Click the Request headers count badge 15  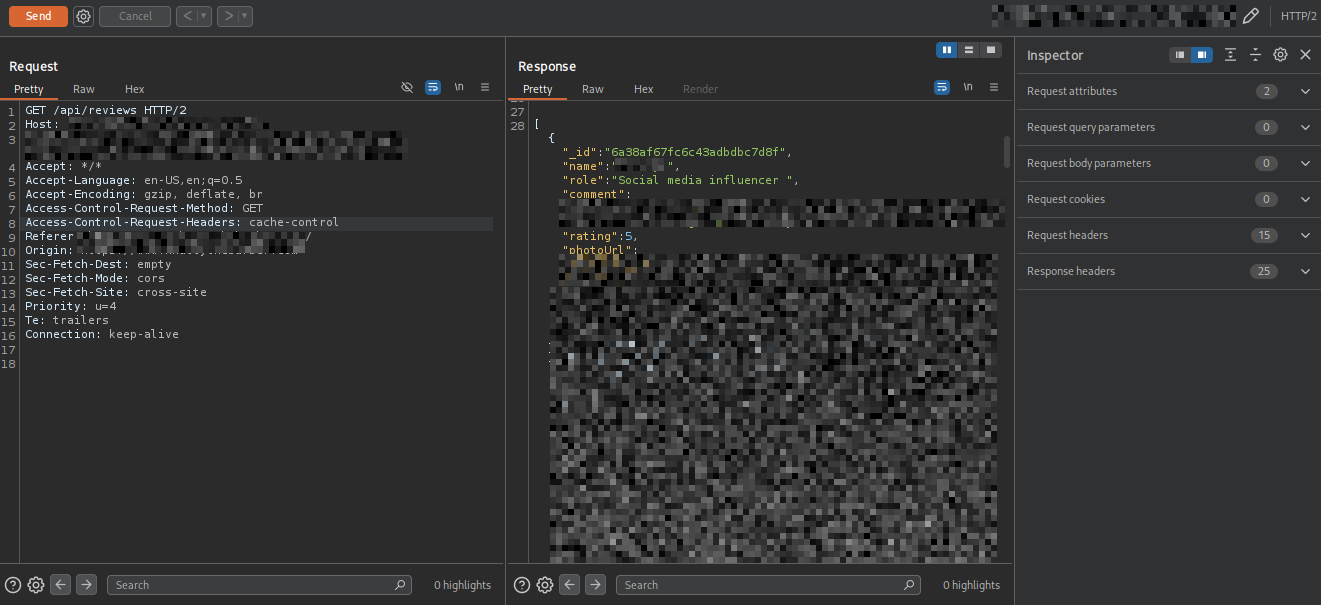click(1264, 235)
